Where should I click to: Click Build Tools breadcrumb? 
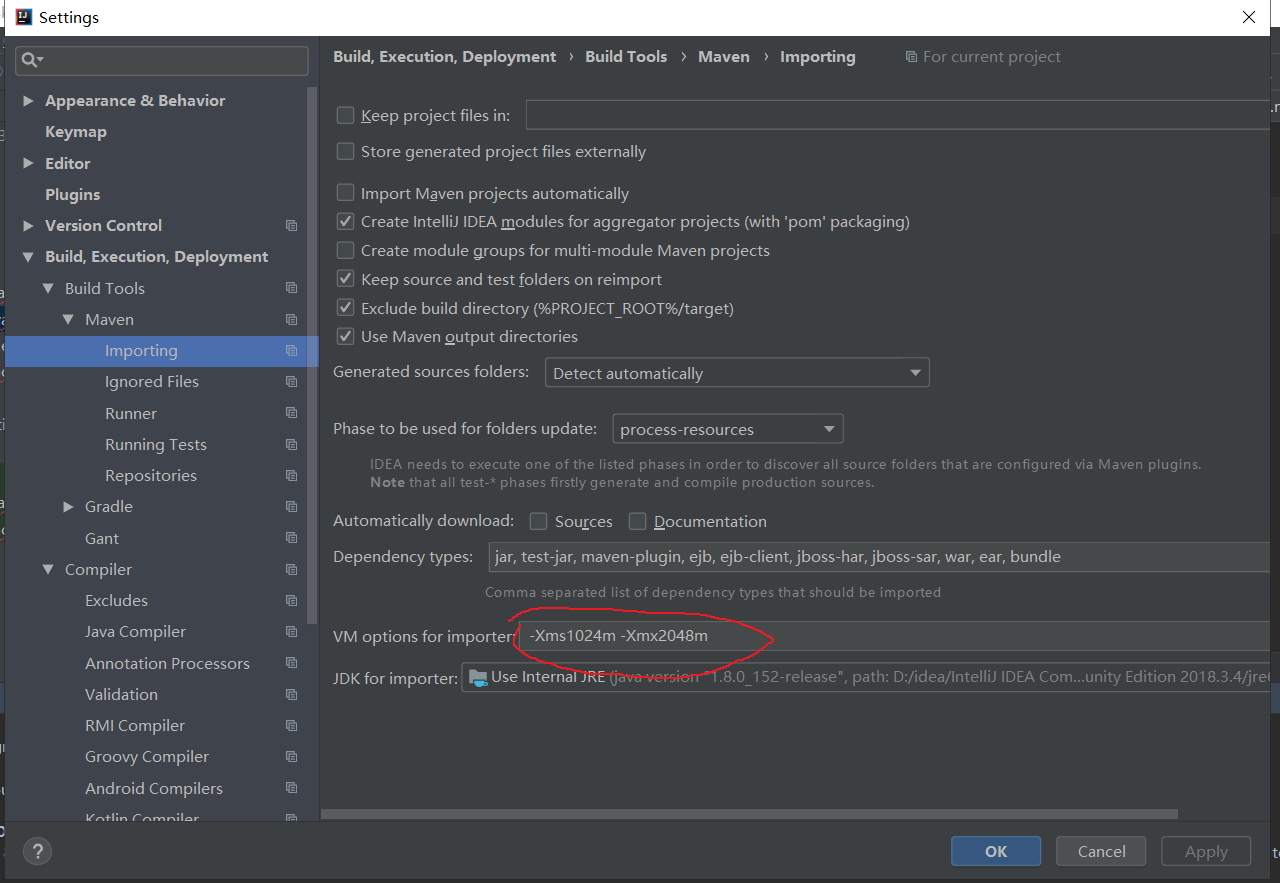point(626,57)
